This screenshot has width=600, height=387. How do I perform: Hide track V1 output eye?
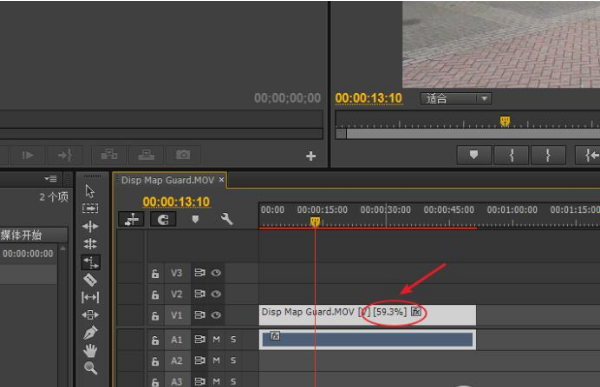pos(216,315)
